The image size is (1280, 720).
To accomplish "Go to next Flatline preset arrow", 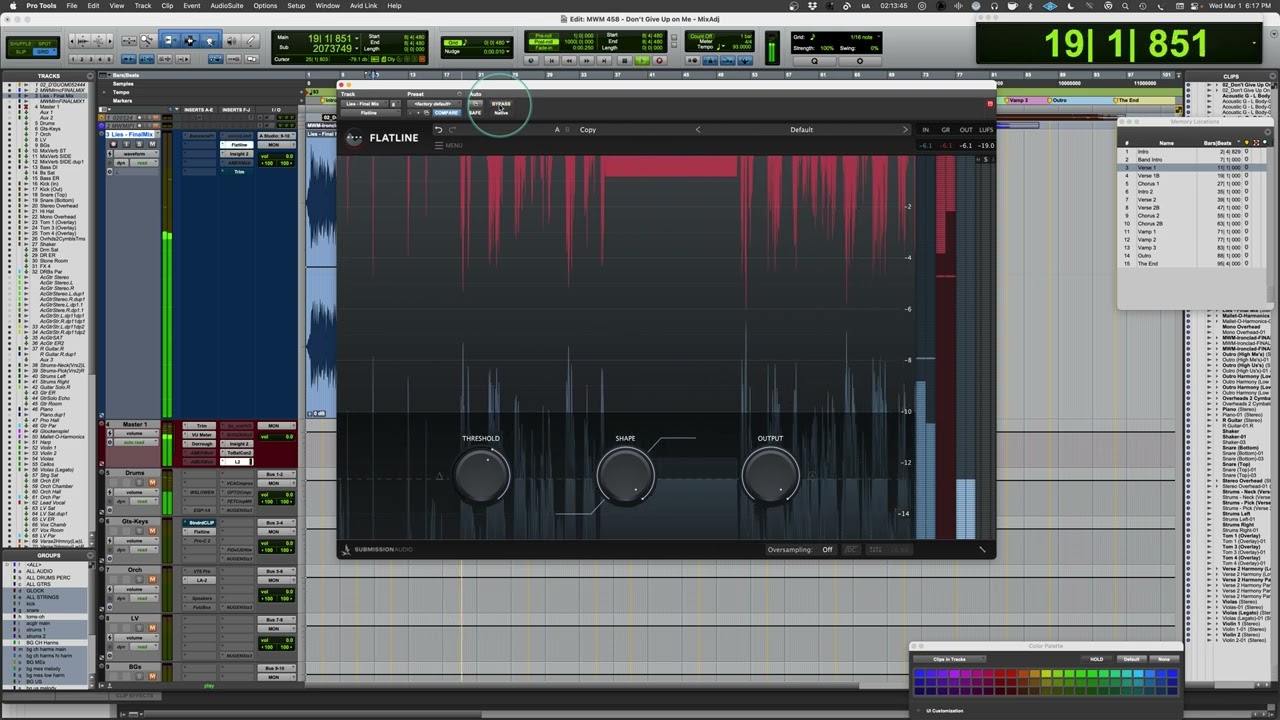I will point(905,130).
